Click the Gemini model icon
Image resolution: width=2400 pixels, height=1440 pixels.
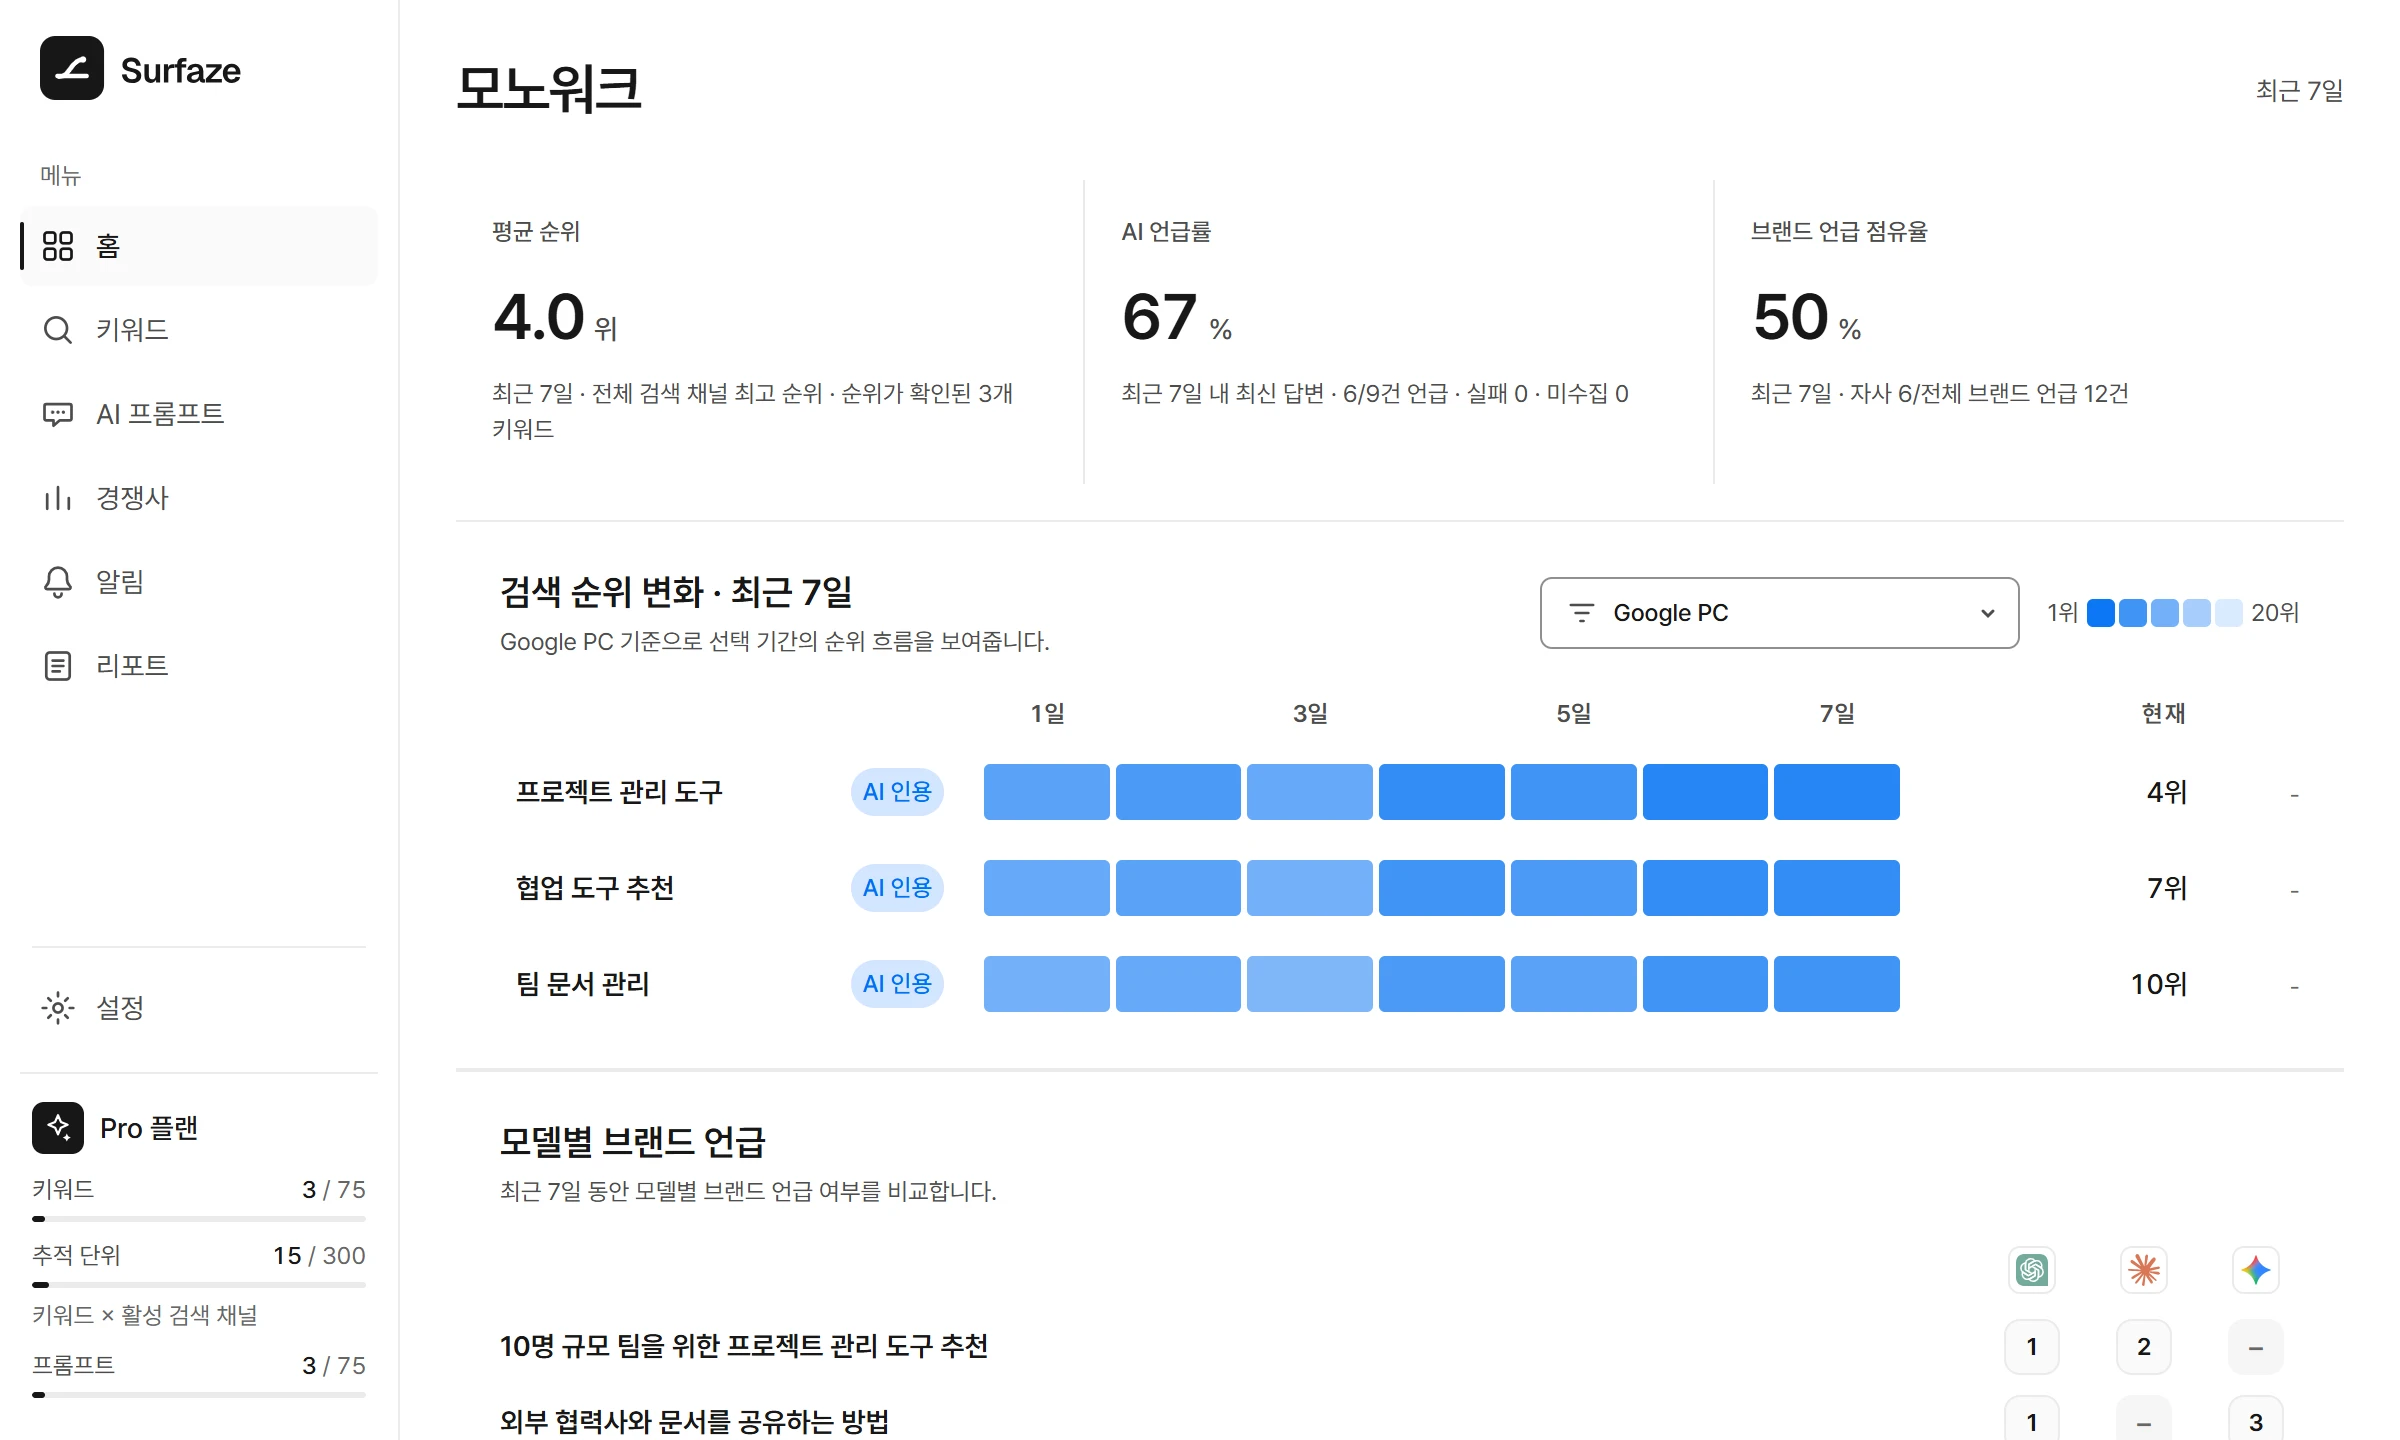pyautogui.click(x=2256, y=1270)
